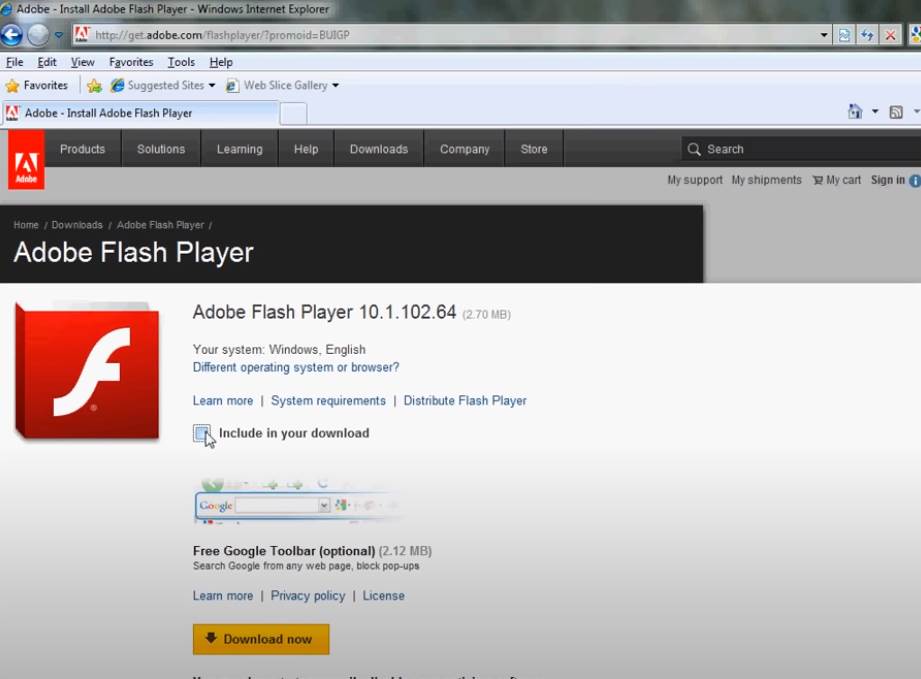The image size is (921, 679).
Task: Open the address bar history dropdown
Action: [824, 33]
